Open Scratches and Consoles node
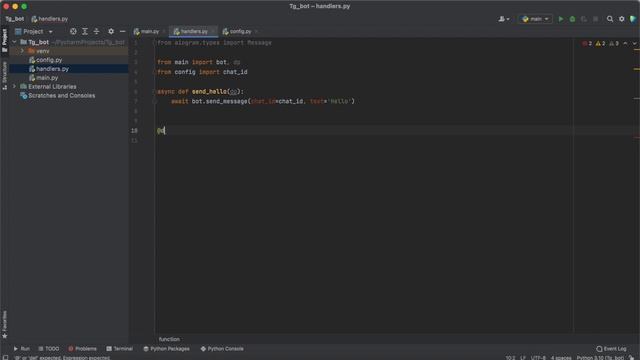 tap(61, 96)
